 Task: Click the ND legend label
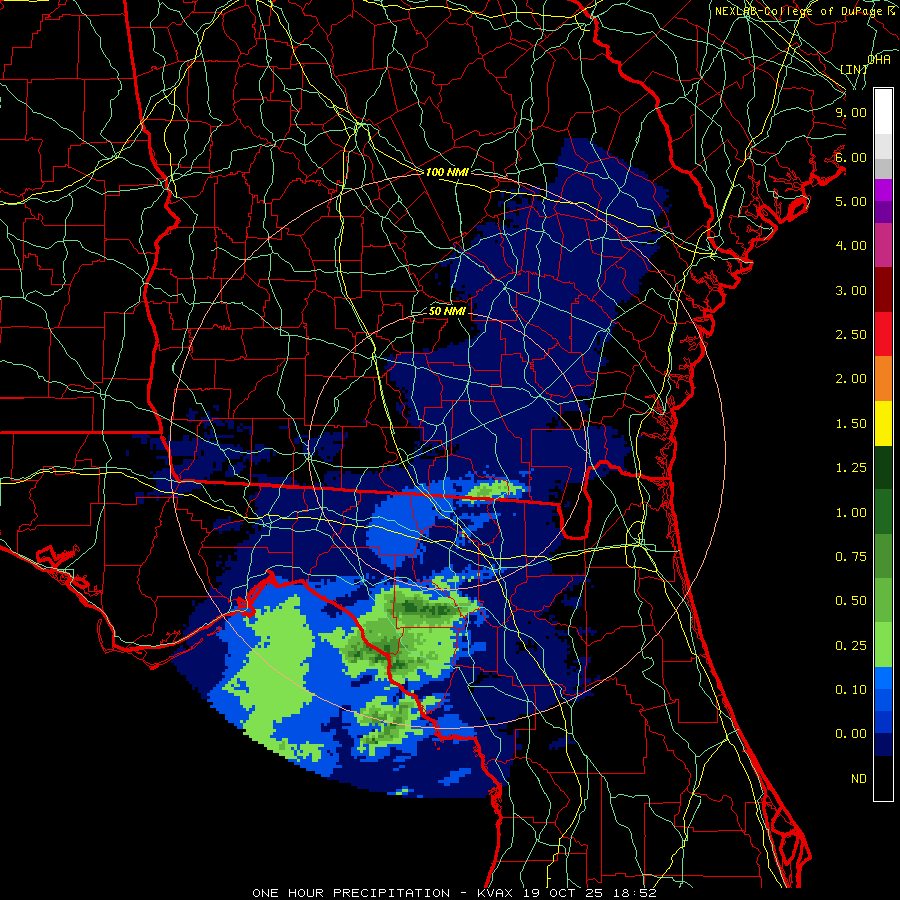(859, 779)
